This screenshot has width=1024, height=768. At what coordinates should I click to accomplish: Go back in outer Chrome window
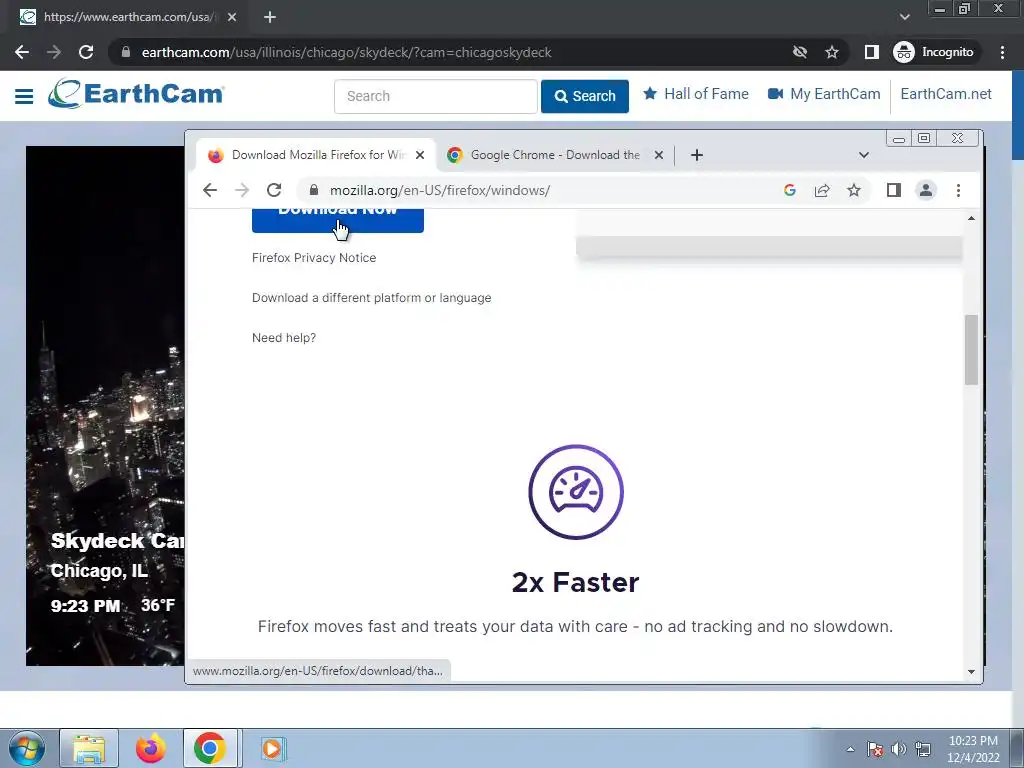click(x=22, y=52)
